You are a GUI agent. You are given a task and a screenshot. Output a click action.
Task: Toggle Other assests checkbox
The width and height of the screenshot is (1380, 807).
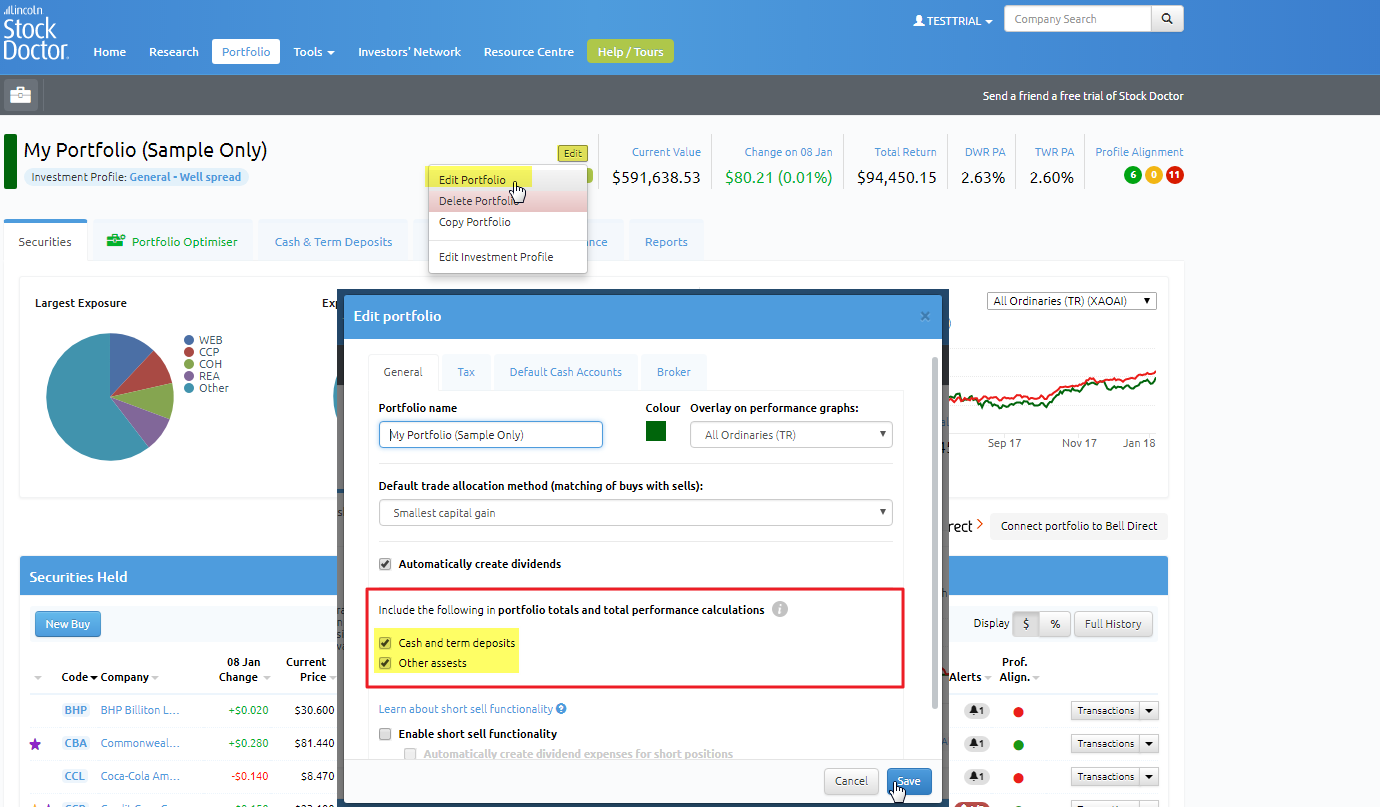click(386, 663)
